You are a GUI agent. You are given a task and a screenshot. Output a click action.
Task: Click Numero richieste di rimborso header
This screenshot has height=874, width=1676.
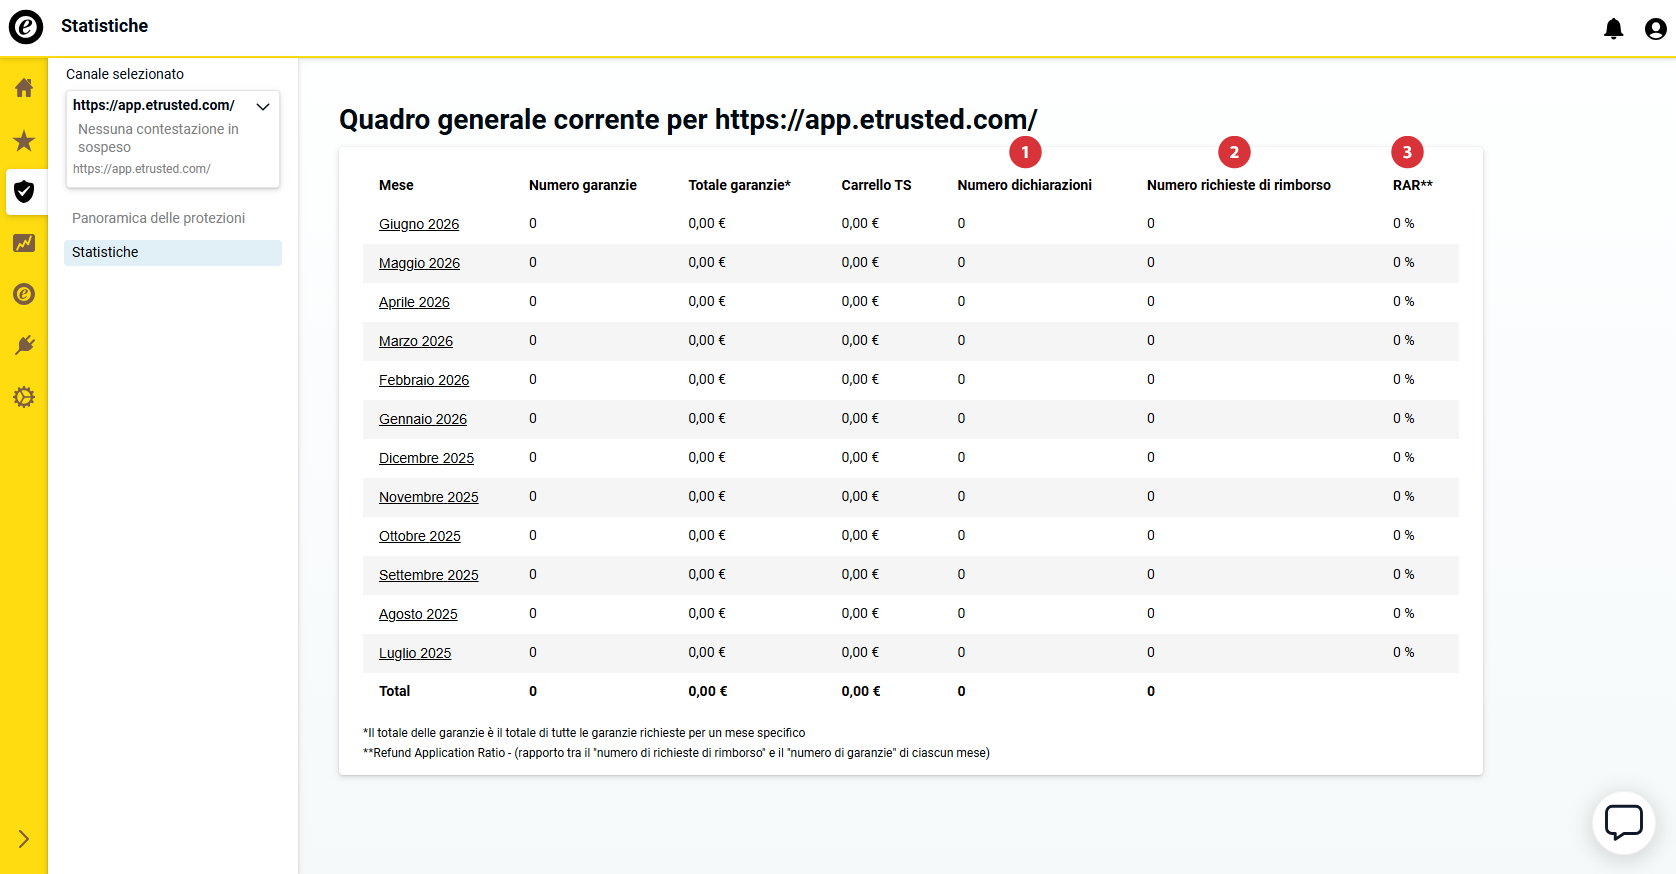pyautogui.click(x=1239, y=185)
